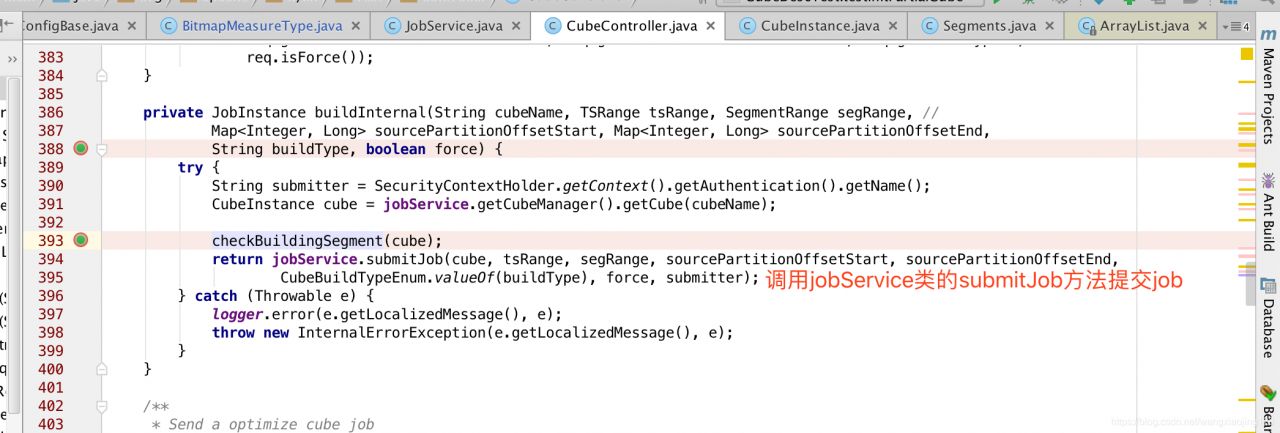Close the ArrayList.java tab
This screenshot has width=1280, height=433.
point(1204,27)
